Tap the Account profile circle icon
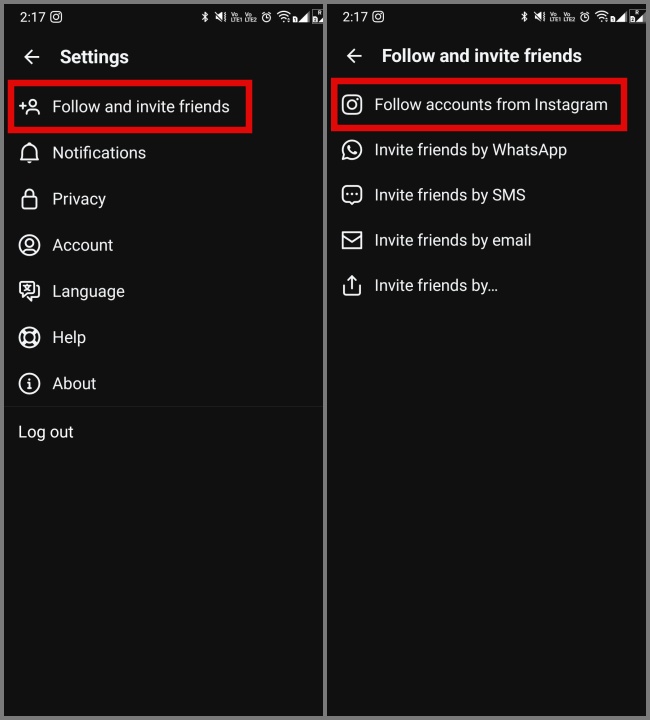The width and height of the screenshot is (650, 720). point(29,245)
